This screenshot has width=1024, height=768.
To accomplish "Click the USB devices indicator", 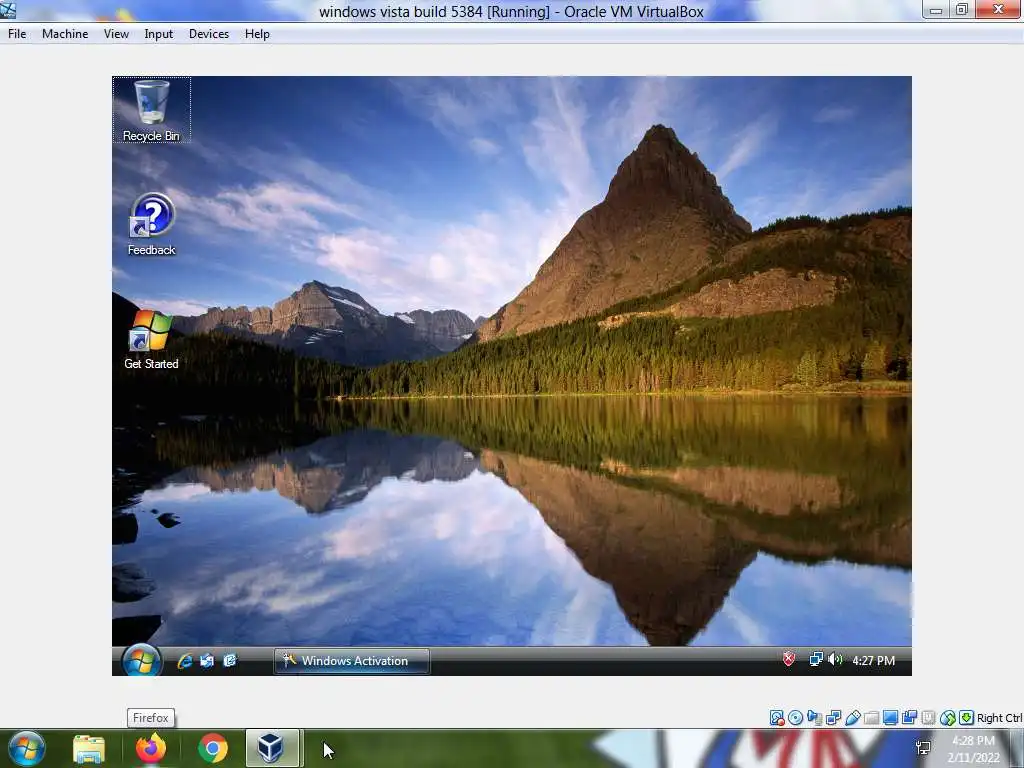I will (x=852, y=718).
